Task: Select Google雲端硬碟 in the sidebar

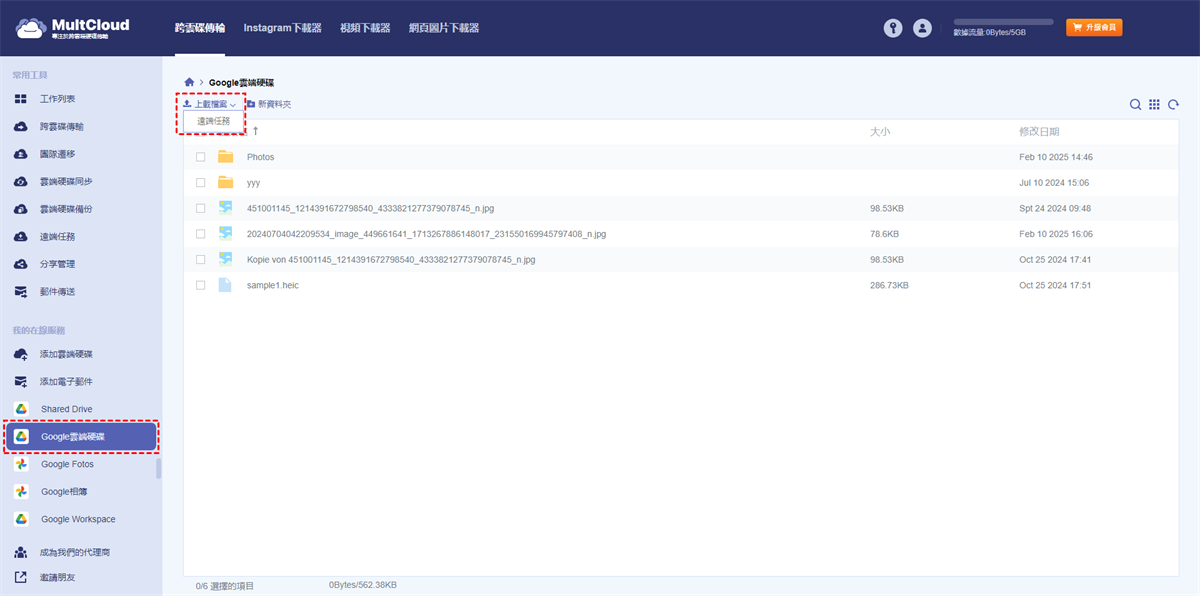Action: 80,437
